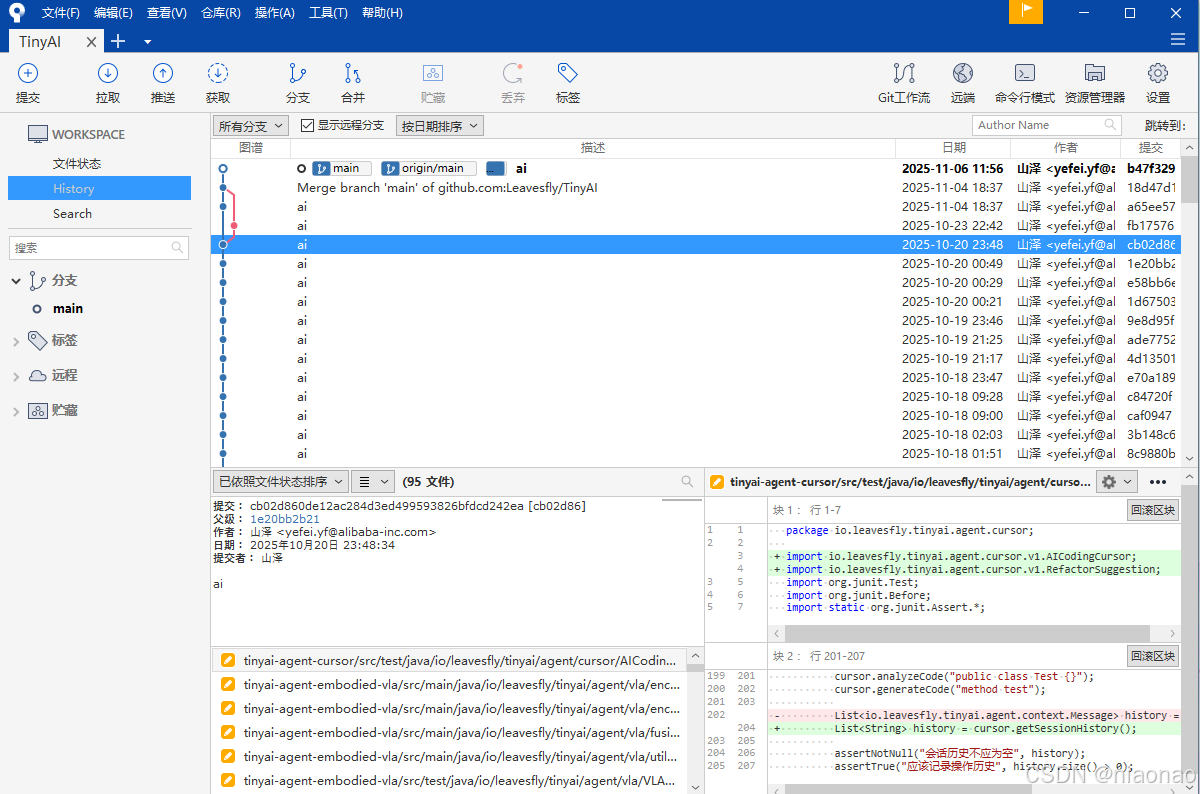Click 回滚区块 button for 块 2

[1153, 656]
